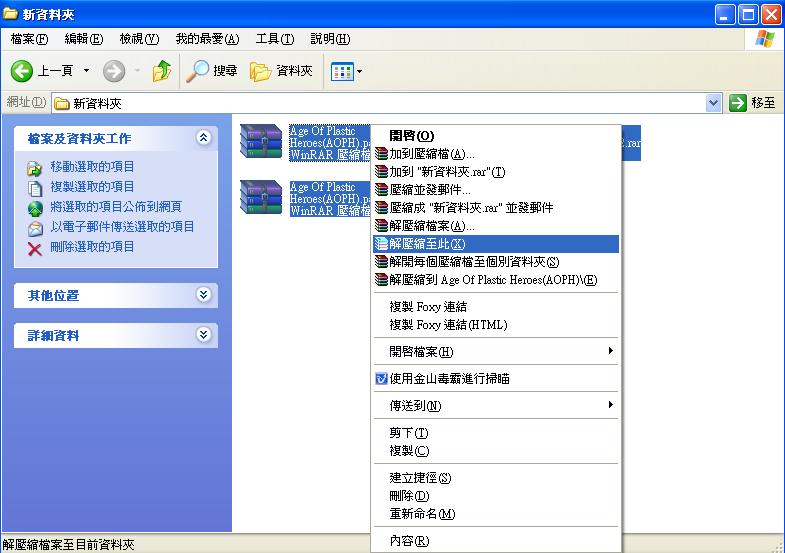This screenshot has height=553, width=785.
Task: Select 建立捷徑(S) option
Action: (x=496, y=478)
